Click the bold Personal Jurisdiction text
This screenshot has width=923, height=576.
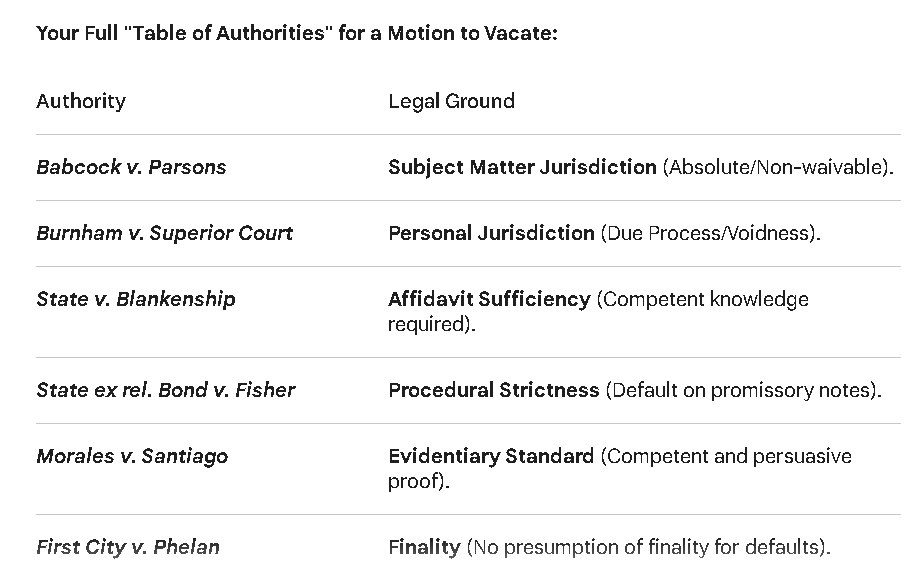coord(491,233)
